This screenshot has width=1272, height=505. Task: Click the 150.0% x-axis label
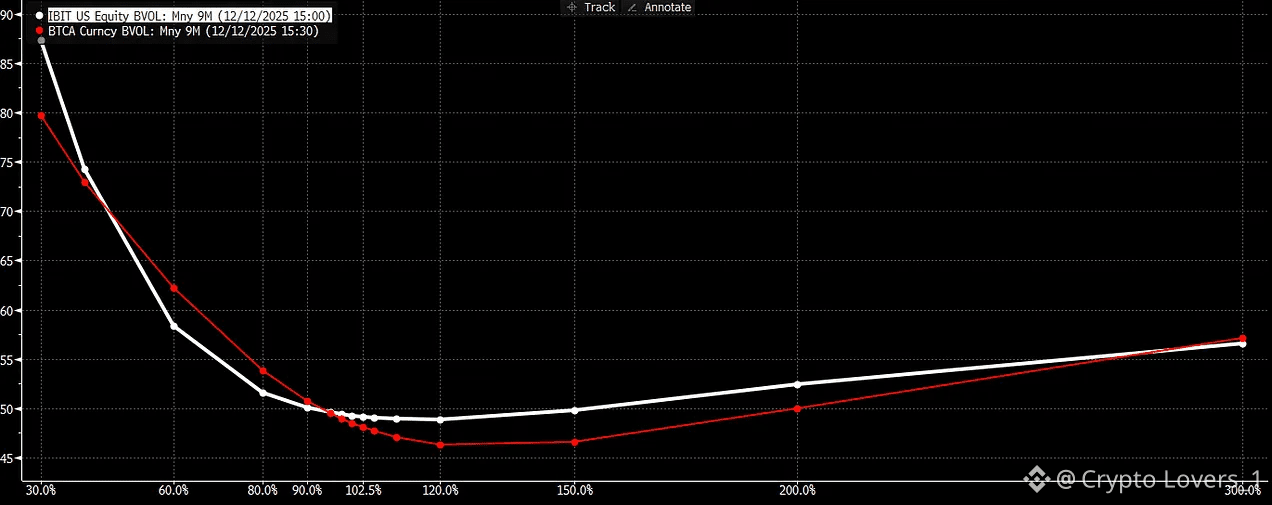(574, 490)
